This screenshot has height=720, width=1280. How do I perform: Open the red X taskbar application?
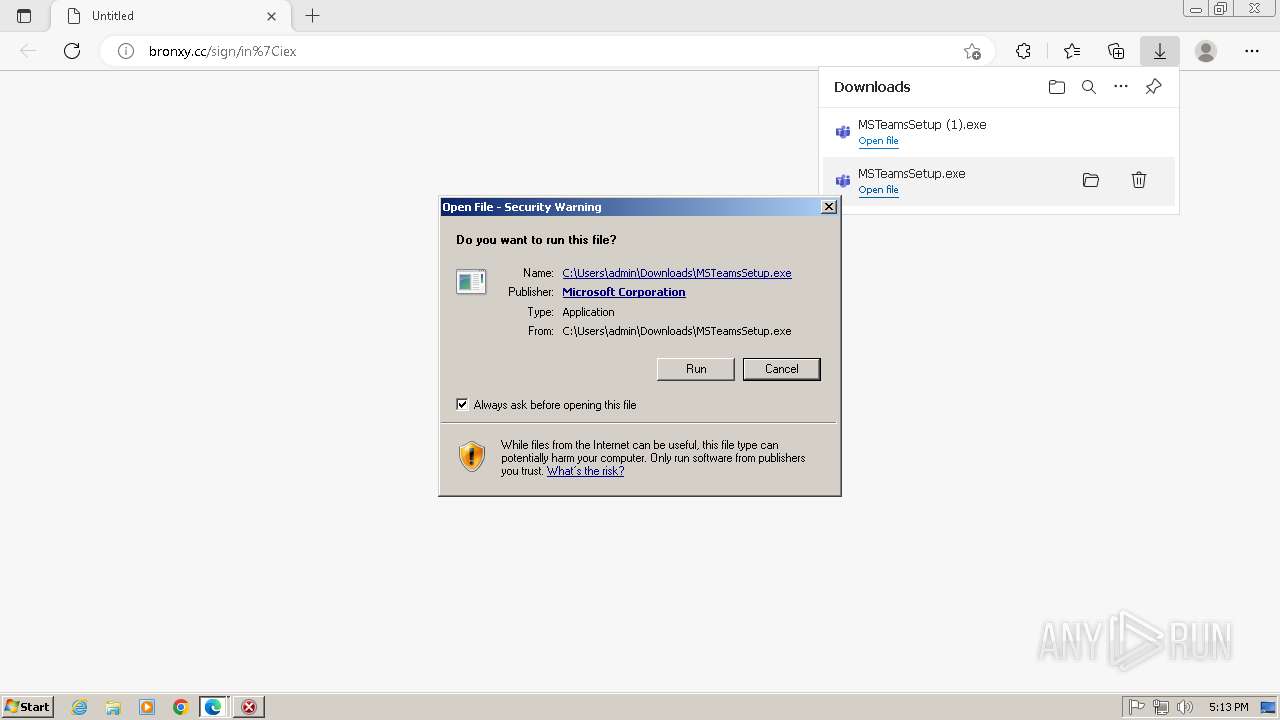248,707
